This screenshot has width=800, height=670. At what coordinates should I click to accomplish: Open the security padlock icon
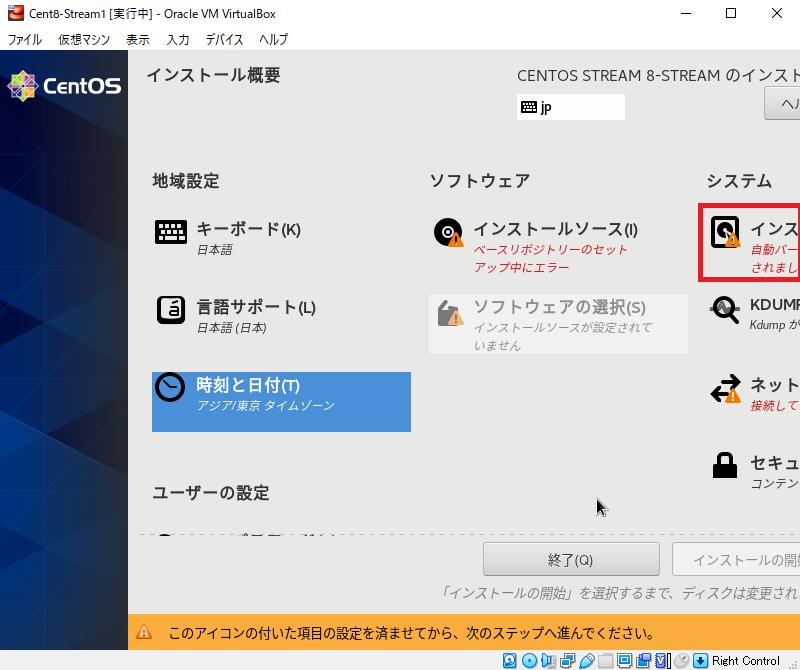(x=725, y=465)
